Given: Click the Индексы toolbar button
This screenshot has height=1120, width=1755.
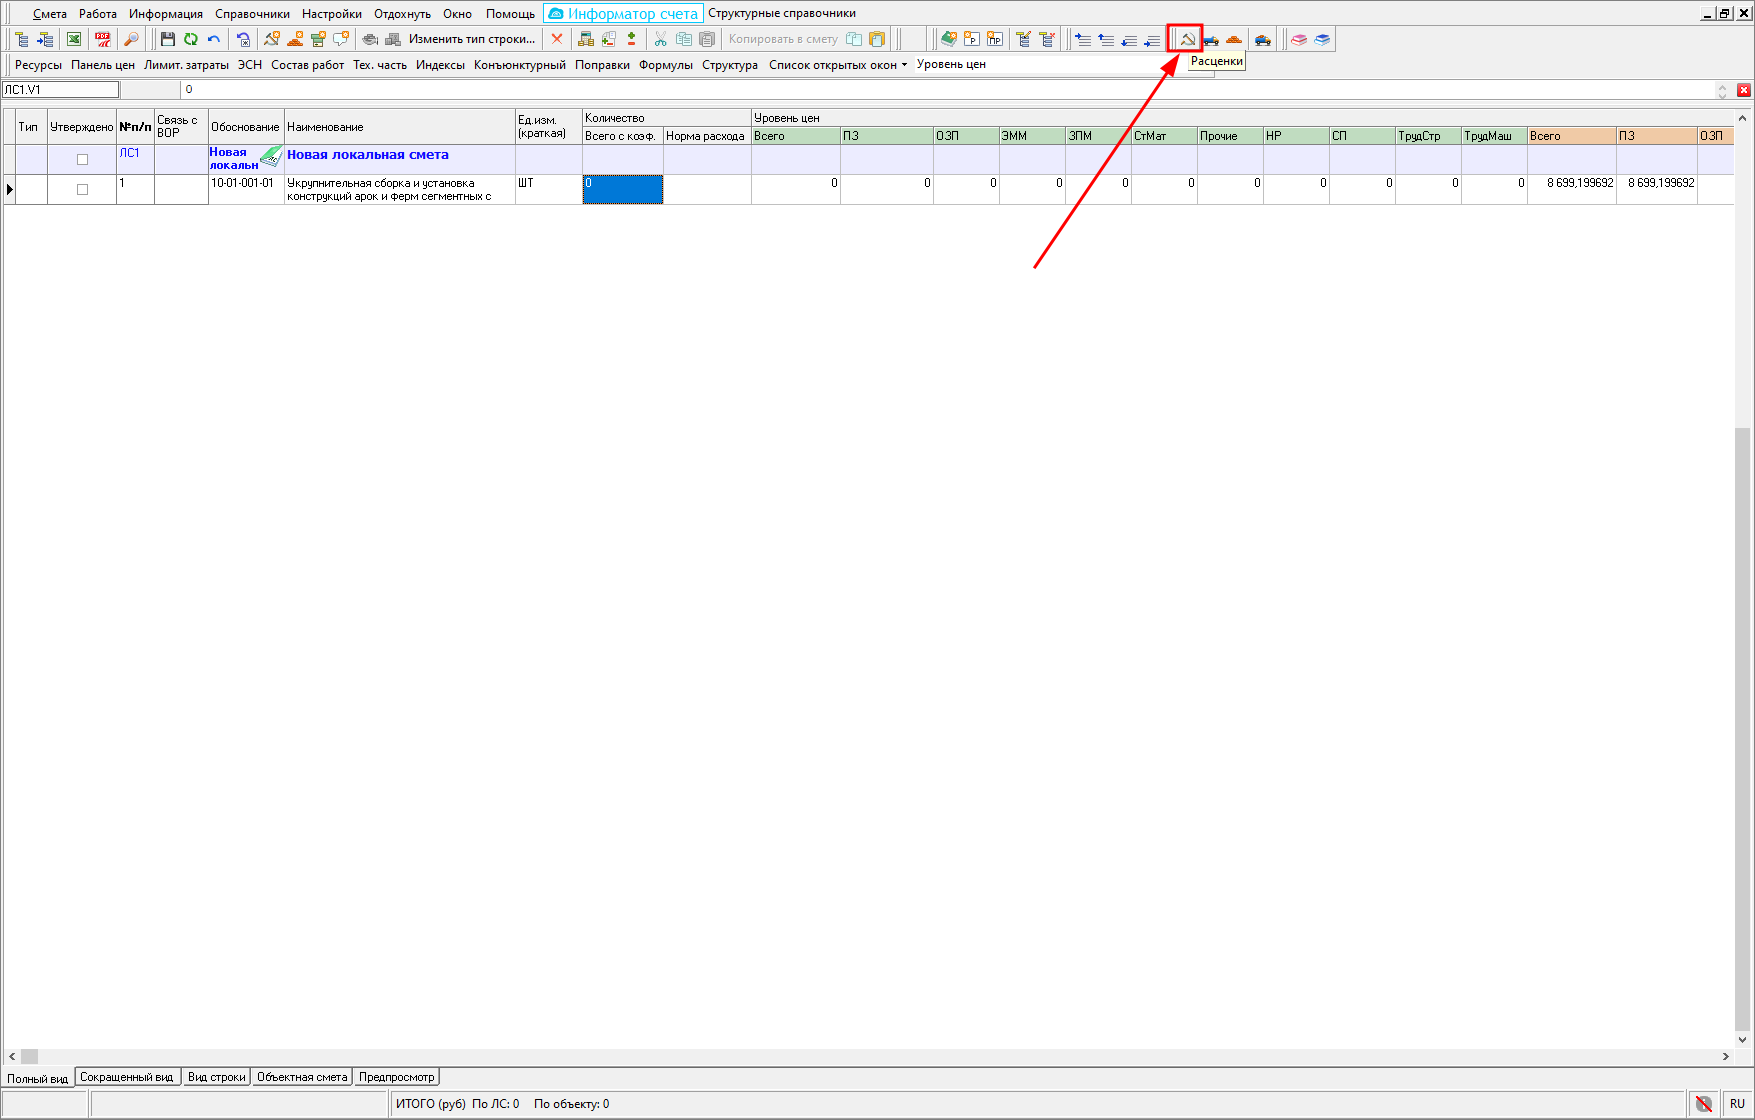Looking at the screenshot, I should pos(440,65).
